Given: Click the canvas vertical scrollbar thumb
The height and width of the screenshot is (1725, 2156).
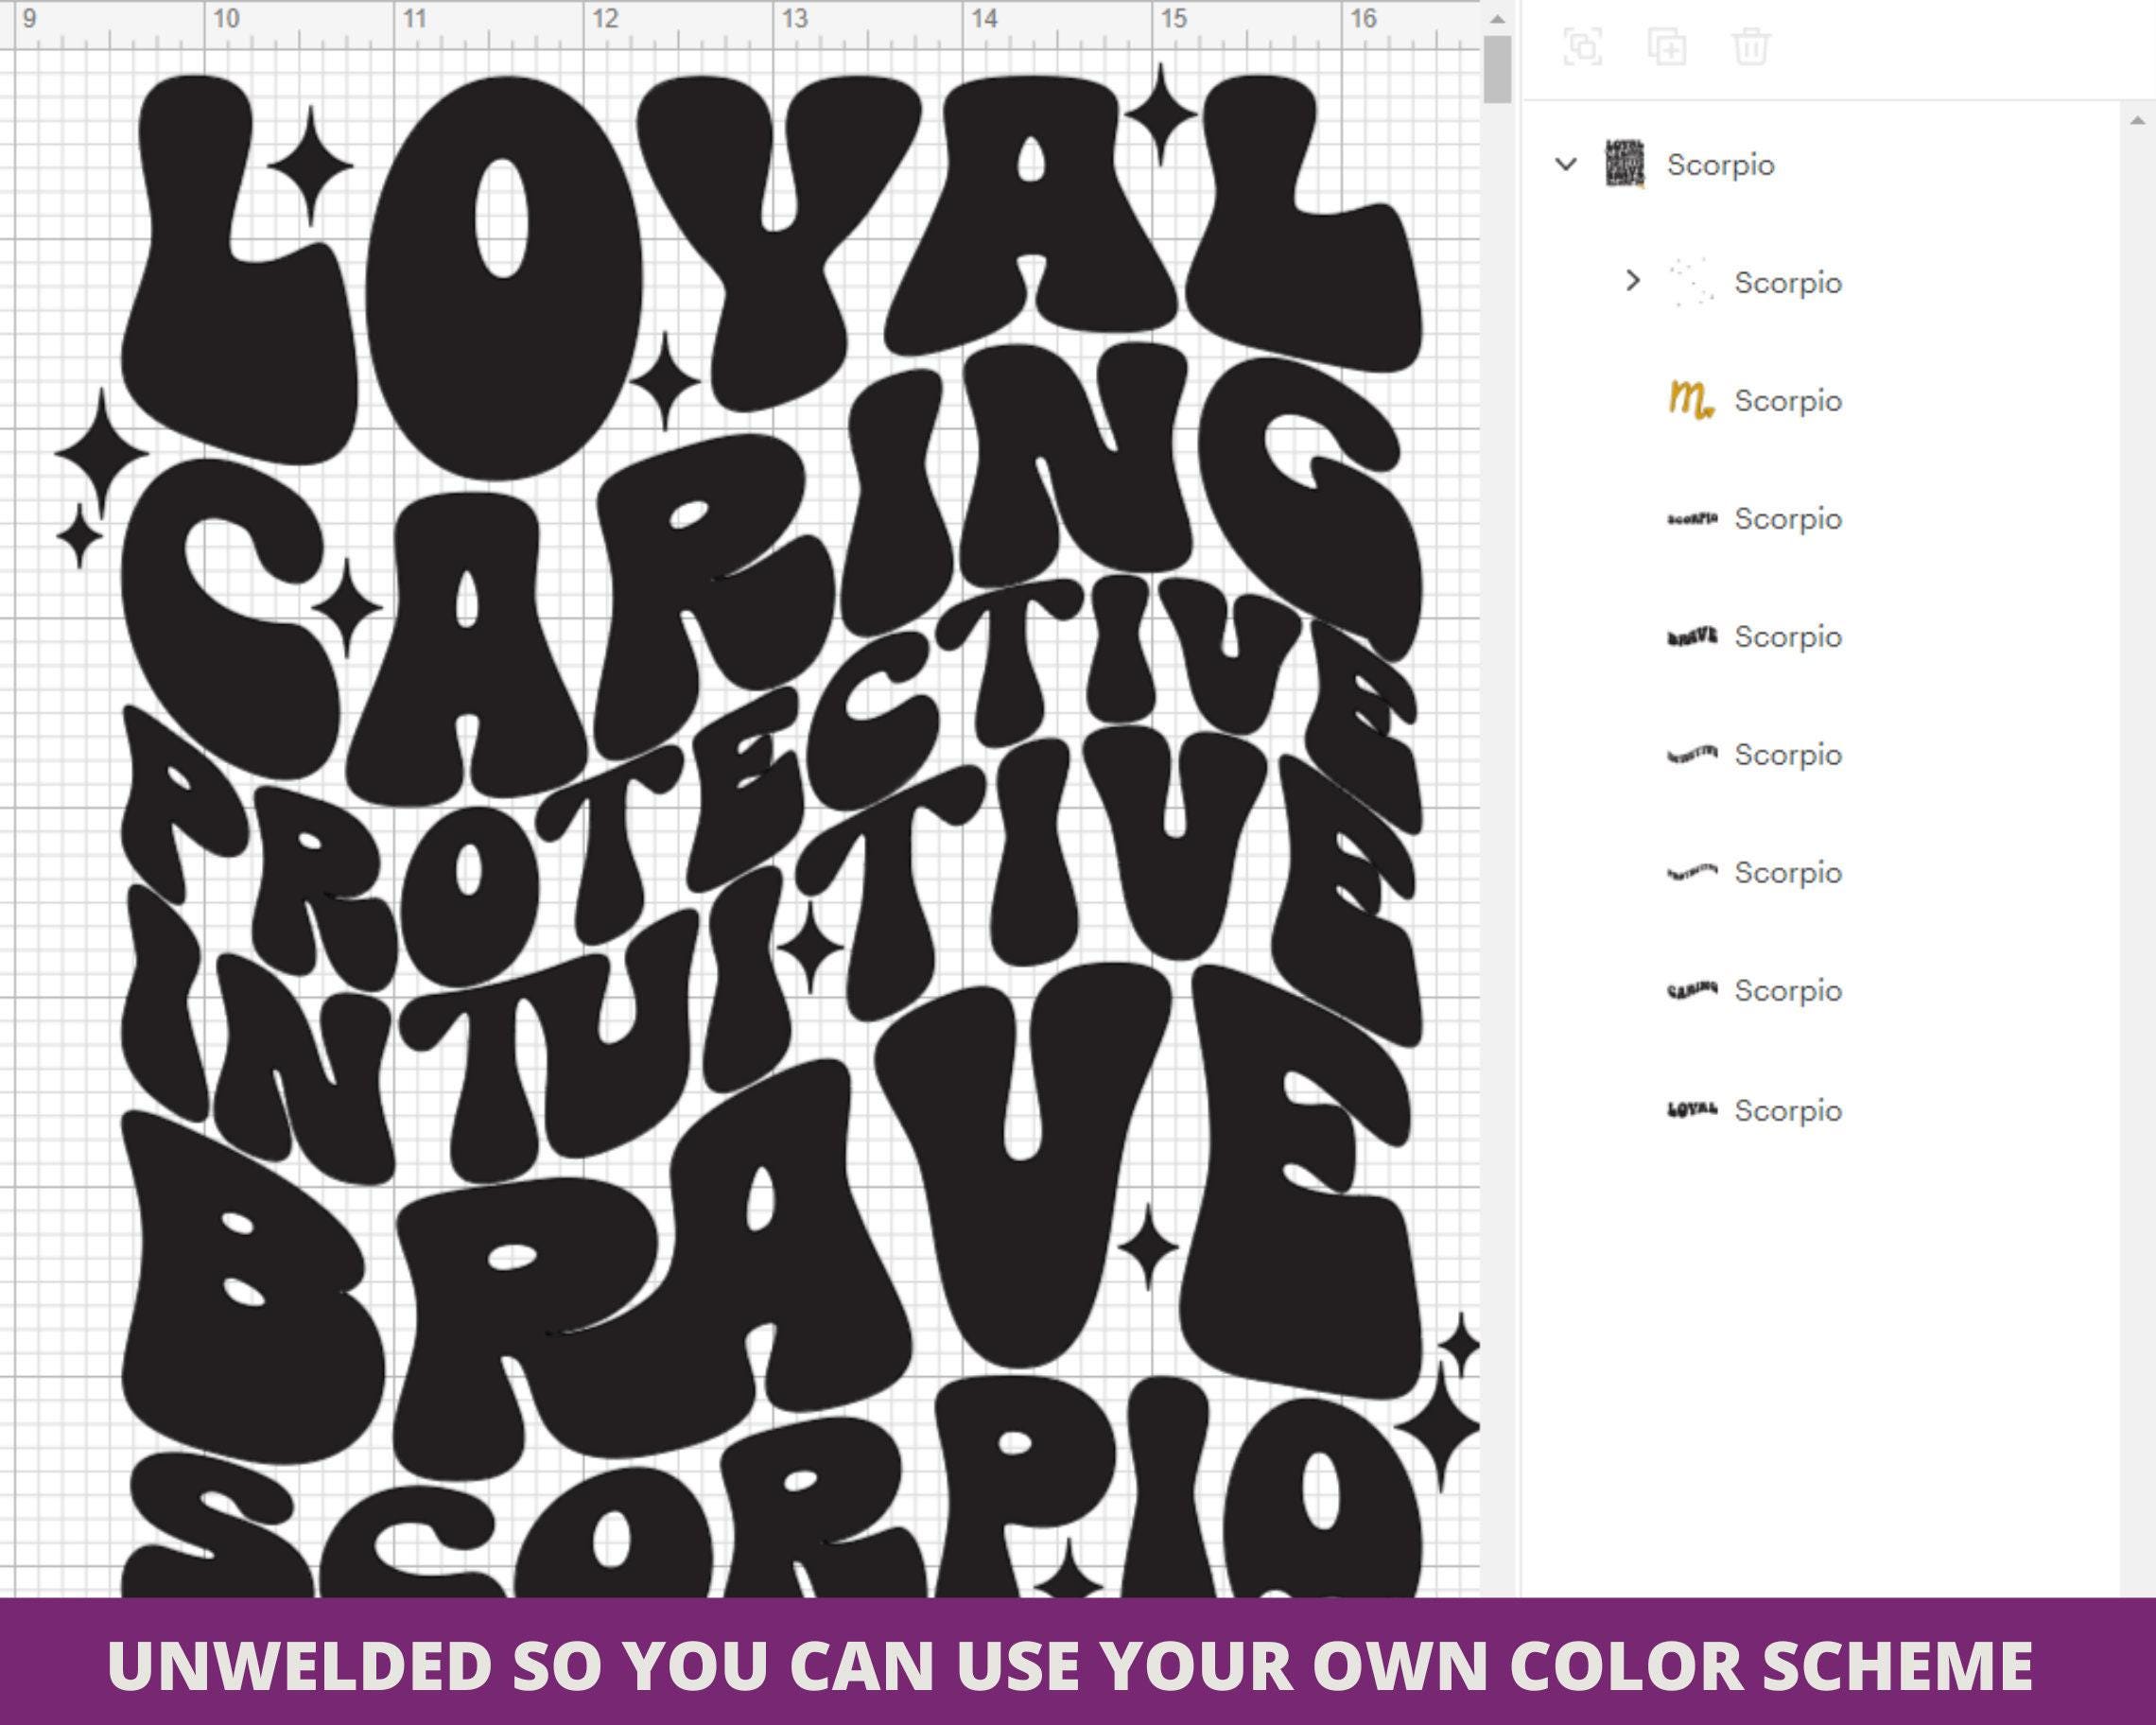Looking at the screenshot, I should [x=1497, y=69].
